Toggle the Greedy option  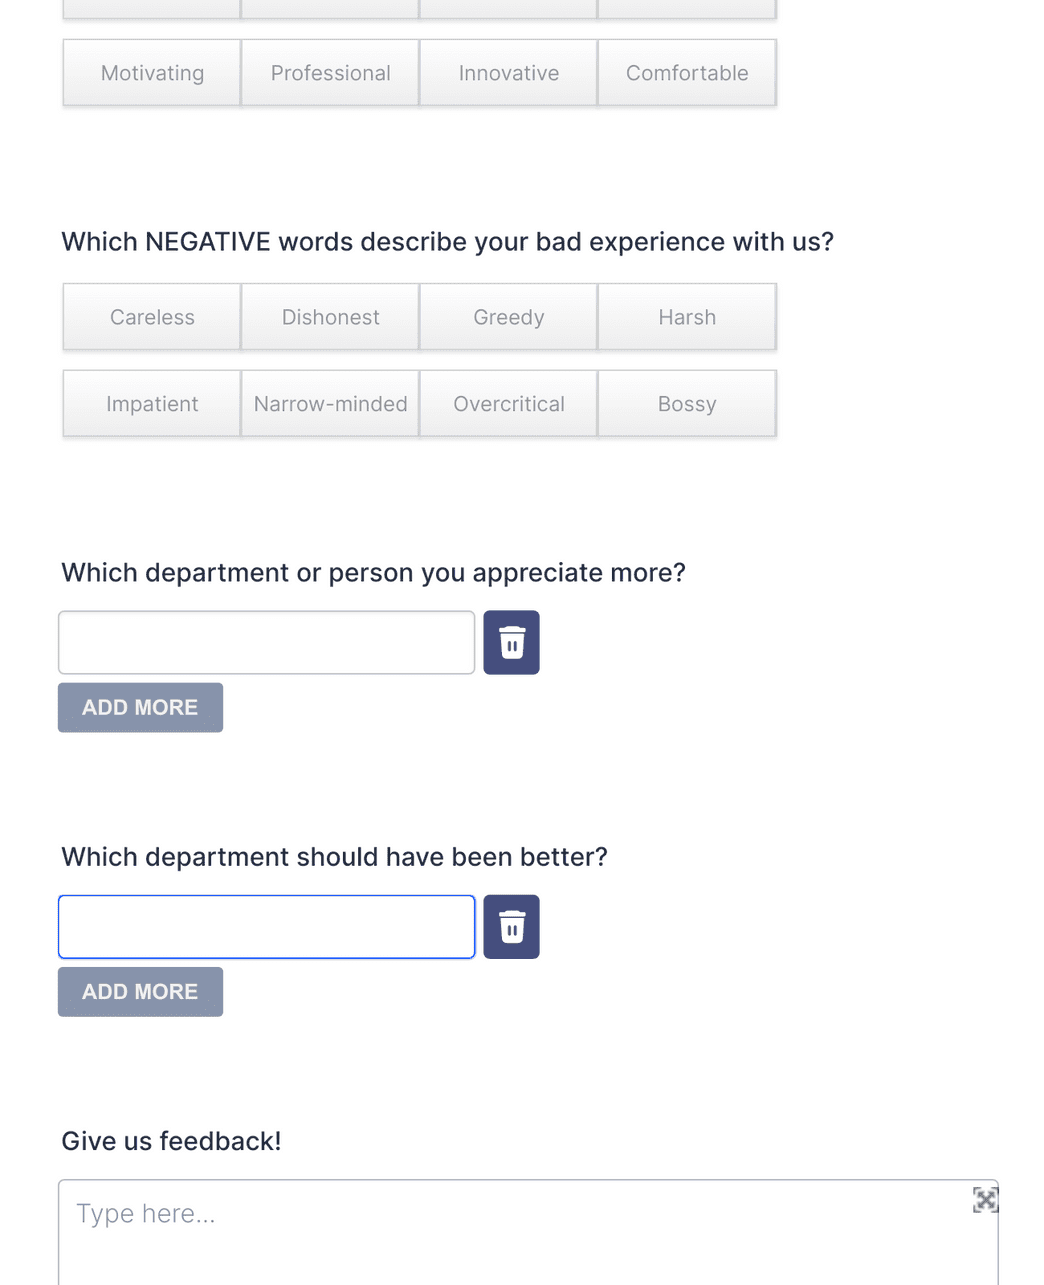click(508, 317)
